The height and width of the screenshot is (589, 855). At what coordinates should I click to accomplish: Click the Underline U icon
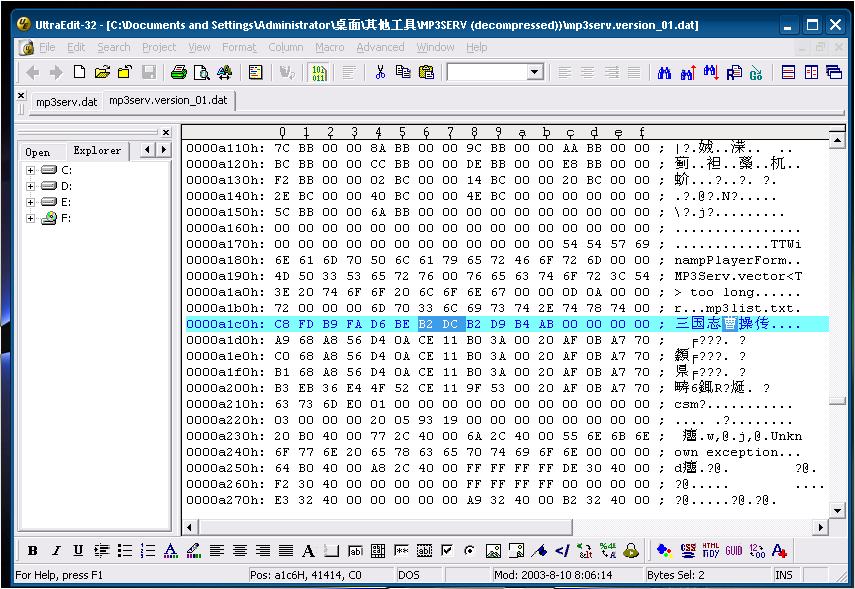(78, 551)
